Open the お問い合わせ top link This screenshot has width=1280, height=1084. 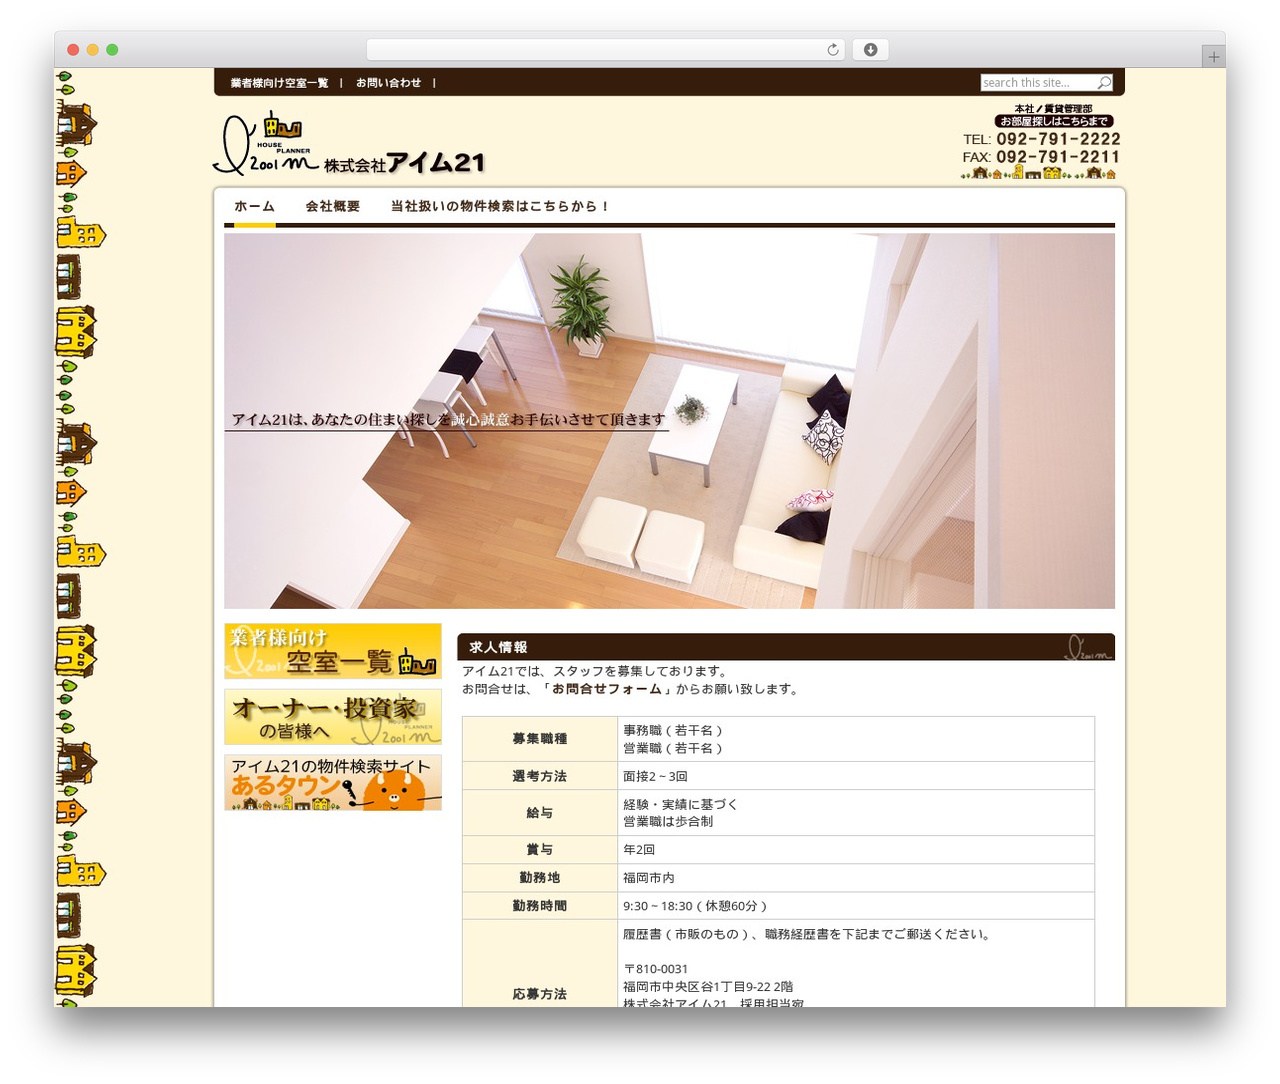click(x=388, y=83)
